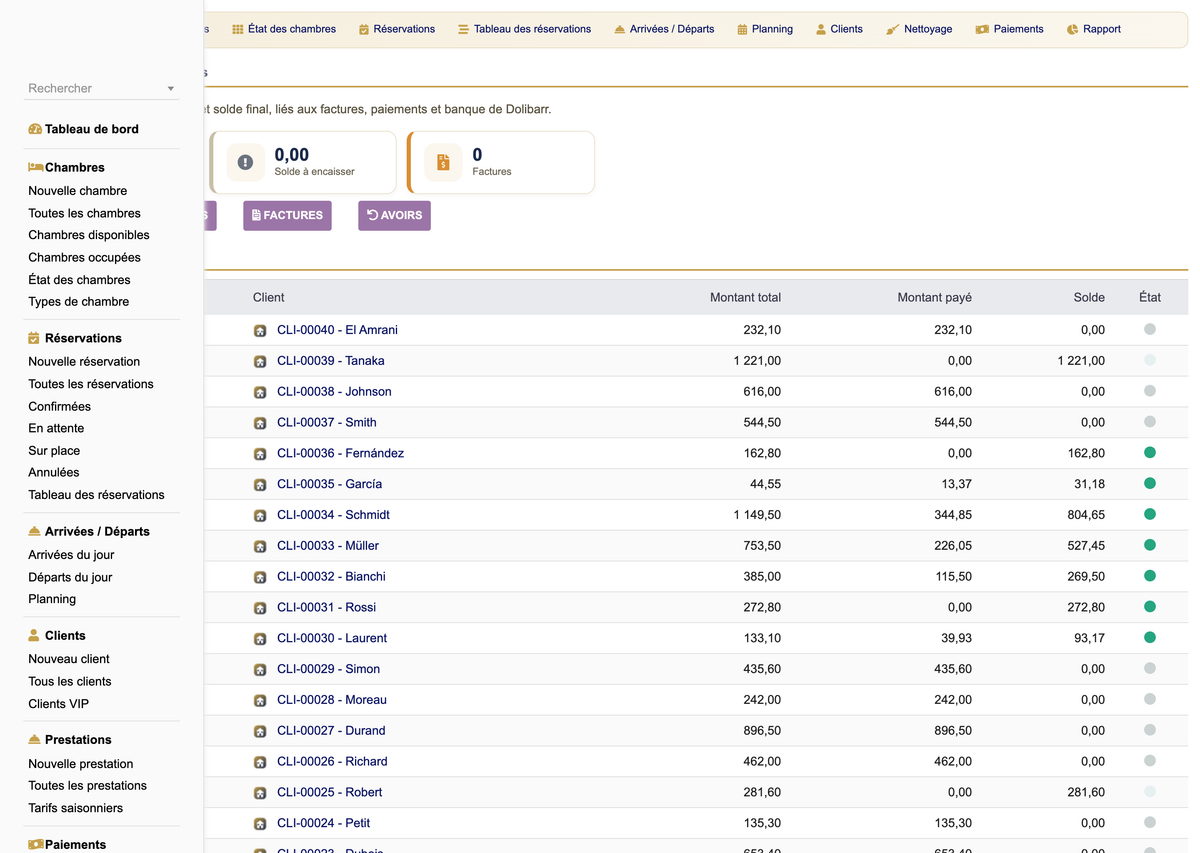Sort by the Montant total column header
Image resolution: width=1200 pixels, height=853 pixels.
point(745,297)
